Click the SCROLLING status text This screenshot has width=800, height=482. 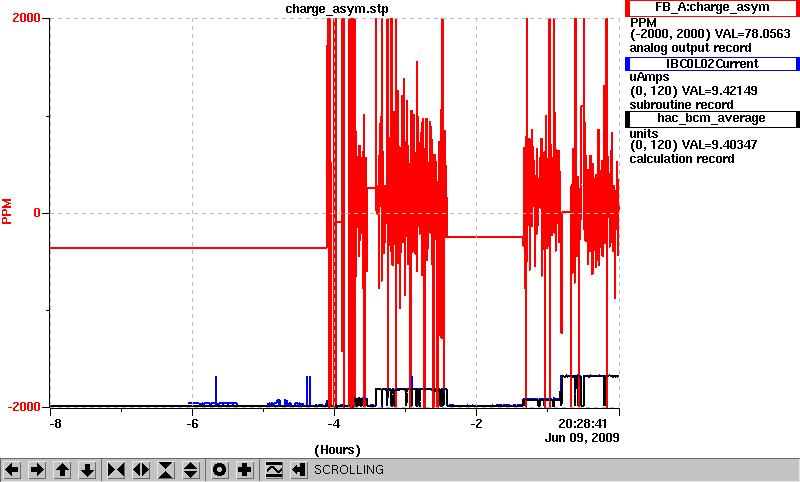348,469
